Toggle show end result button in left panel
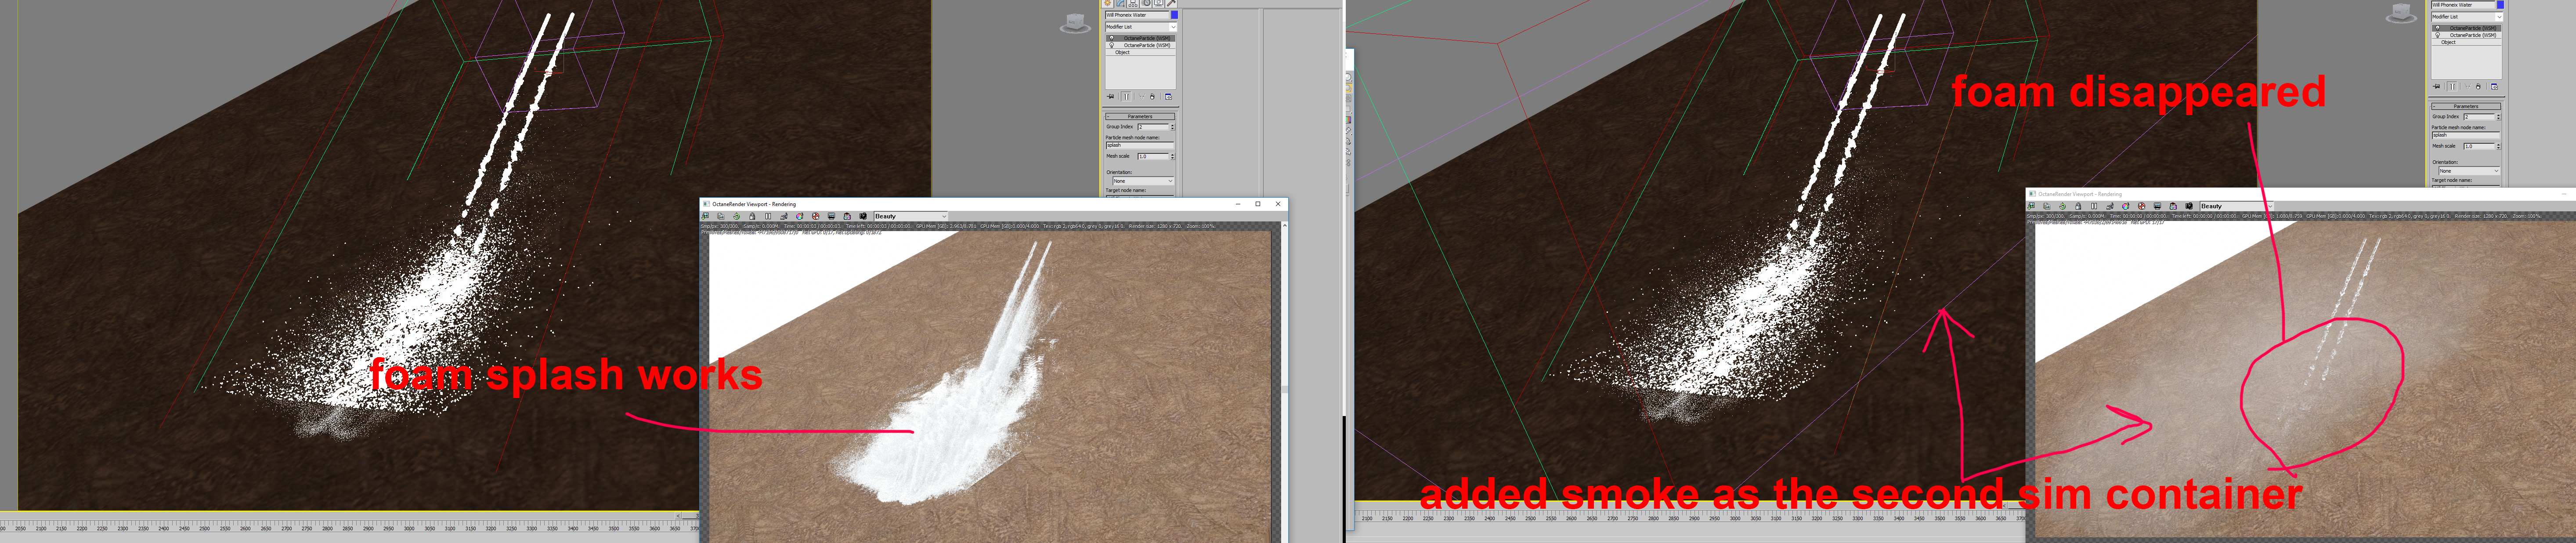 click(1126, 97)
